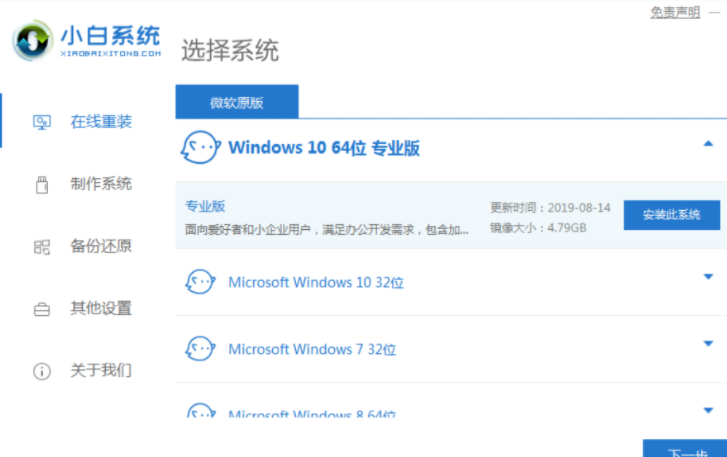The width and height of the screenshot is (727, 457).
Task: Select the Windows 10 64位 专业版 title
Action: (x=324, y=148)
